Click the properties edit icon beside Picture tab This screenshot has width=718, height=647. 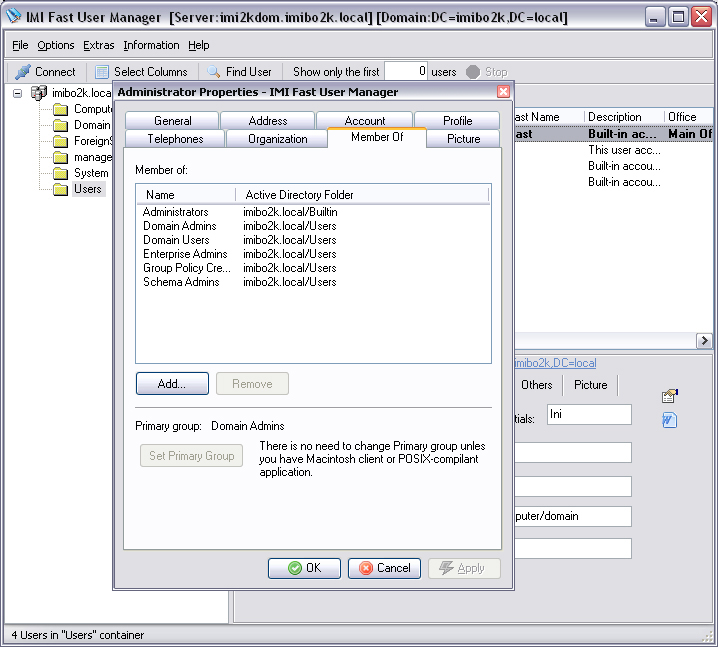point(669,396)
